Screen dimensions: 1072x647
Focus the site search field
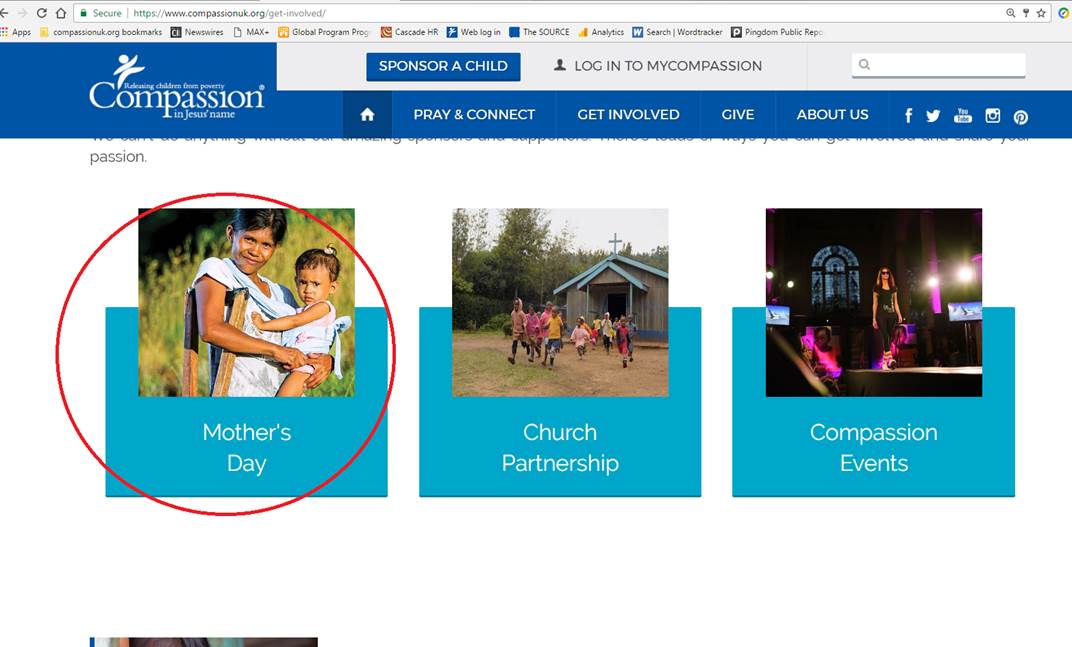coord(938,65)
